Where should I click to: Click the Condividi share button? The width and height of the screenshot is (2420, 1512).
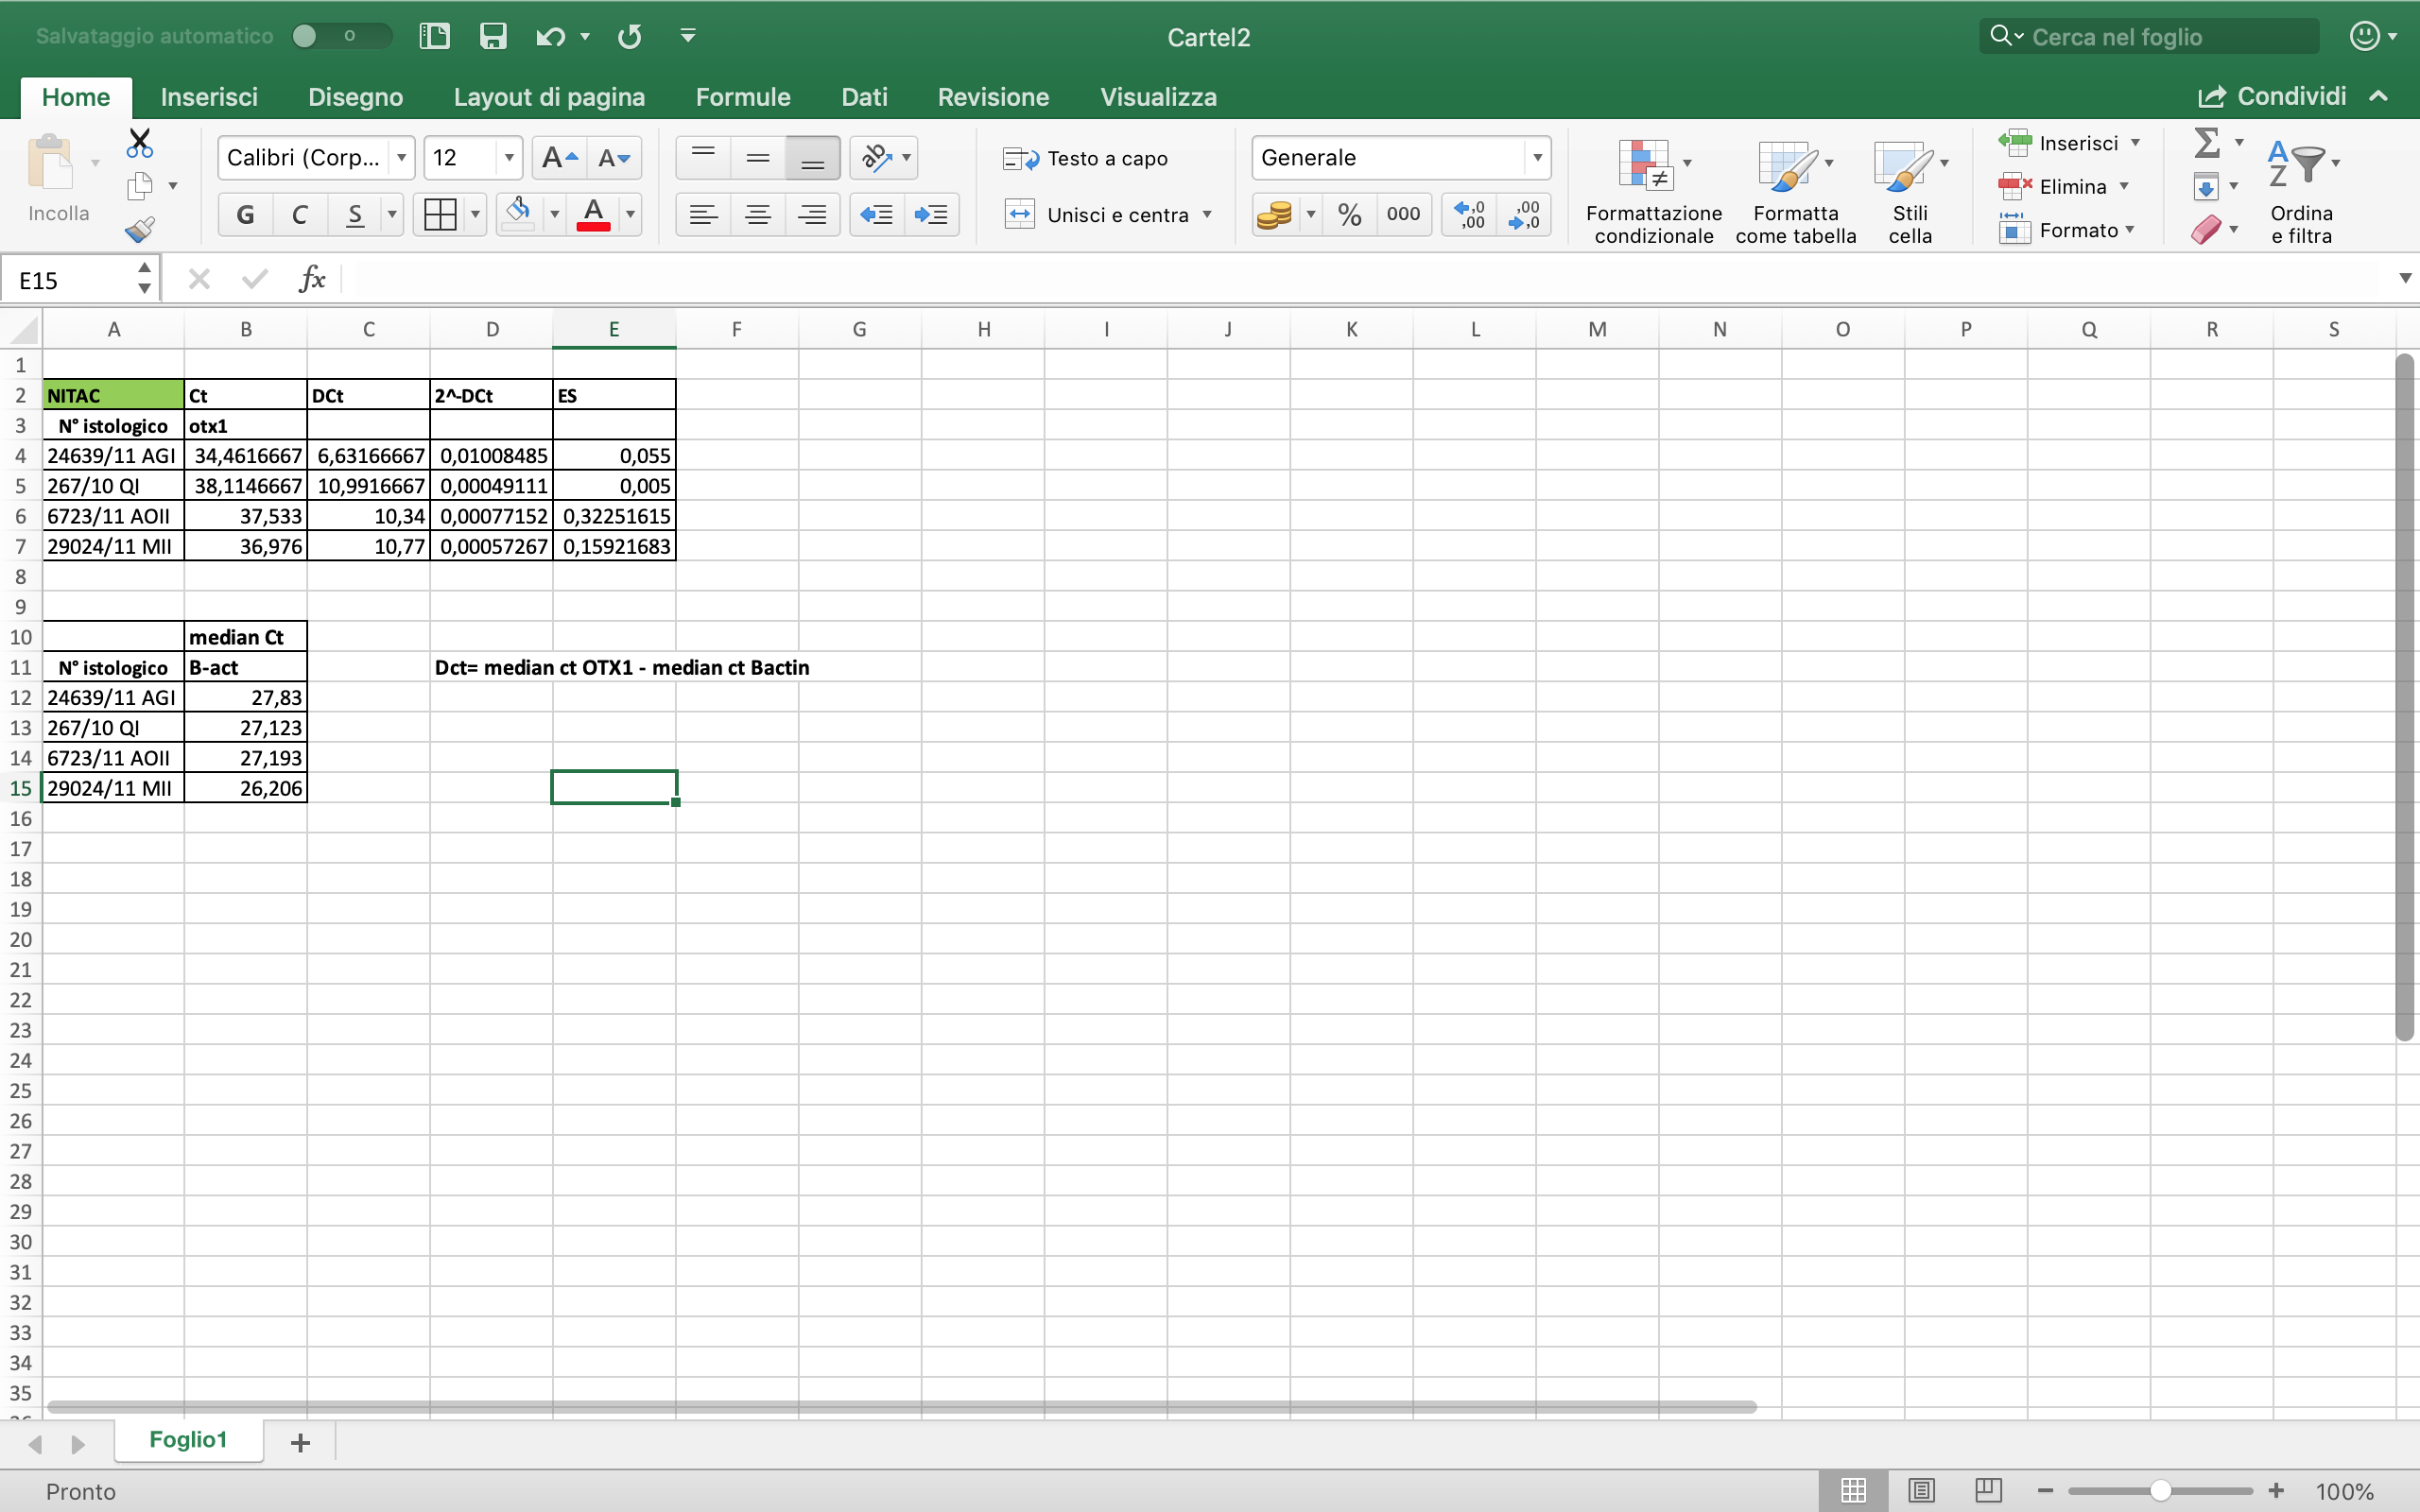point(2272,96)
